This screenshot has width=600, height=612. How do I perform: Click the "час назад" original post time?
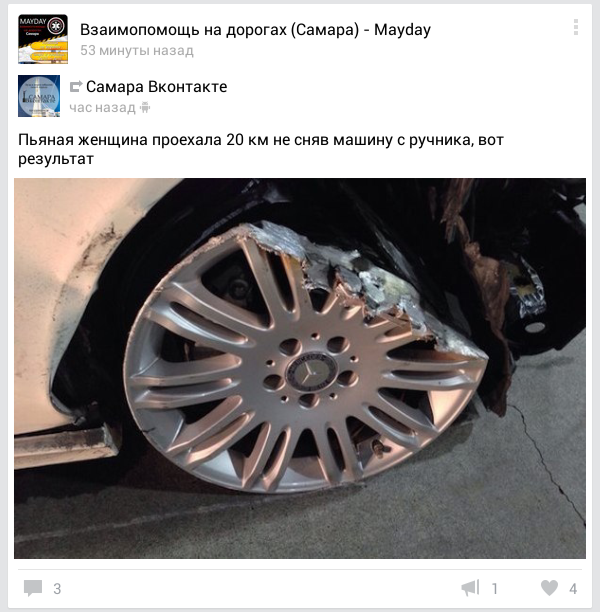point(102,107)
